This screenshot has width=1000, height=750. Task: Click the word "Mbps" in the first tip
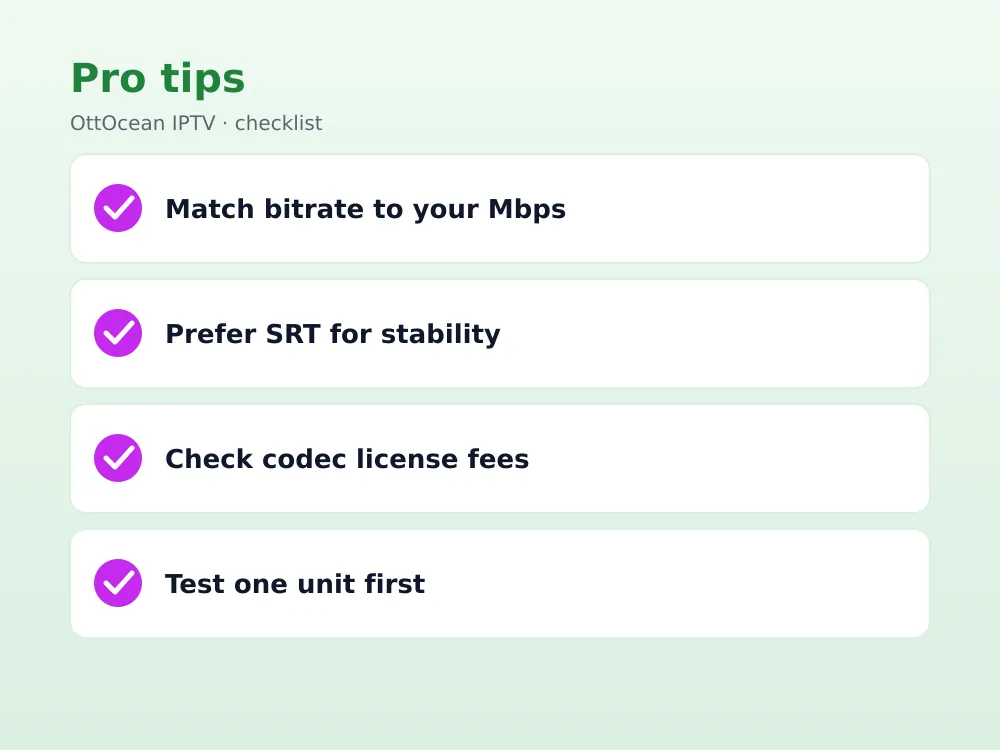(527, 209)
